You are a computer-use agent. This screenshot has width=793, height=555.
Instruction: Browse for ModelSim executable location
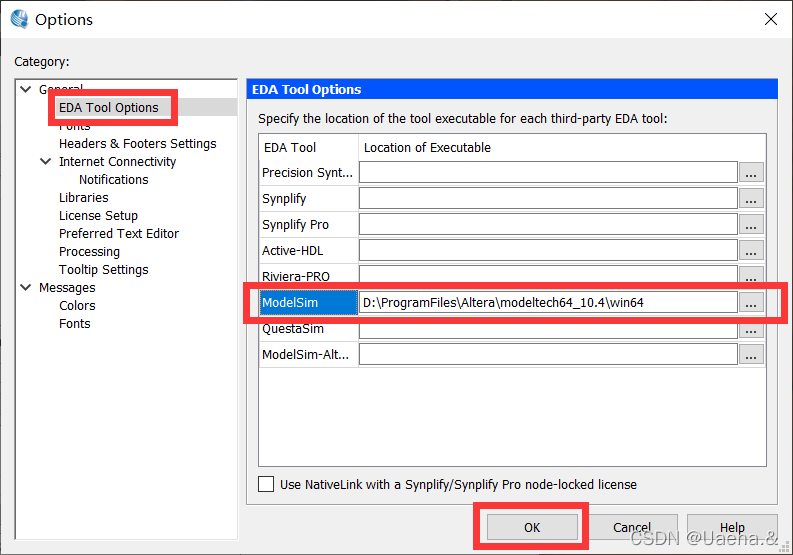(x=751, y=303)
